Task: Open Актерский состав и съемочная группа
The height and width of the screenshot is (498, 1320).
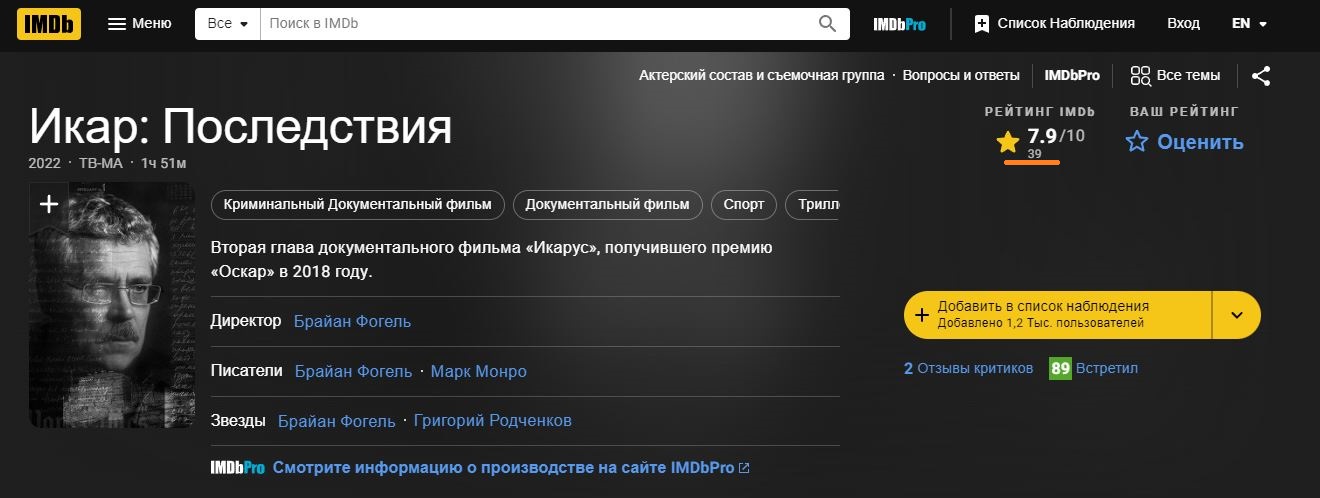Action: click(762, 75)
